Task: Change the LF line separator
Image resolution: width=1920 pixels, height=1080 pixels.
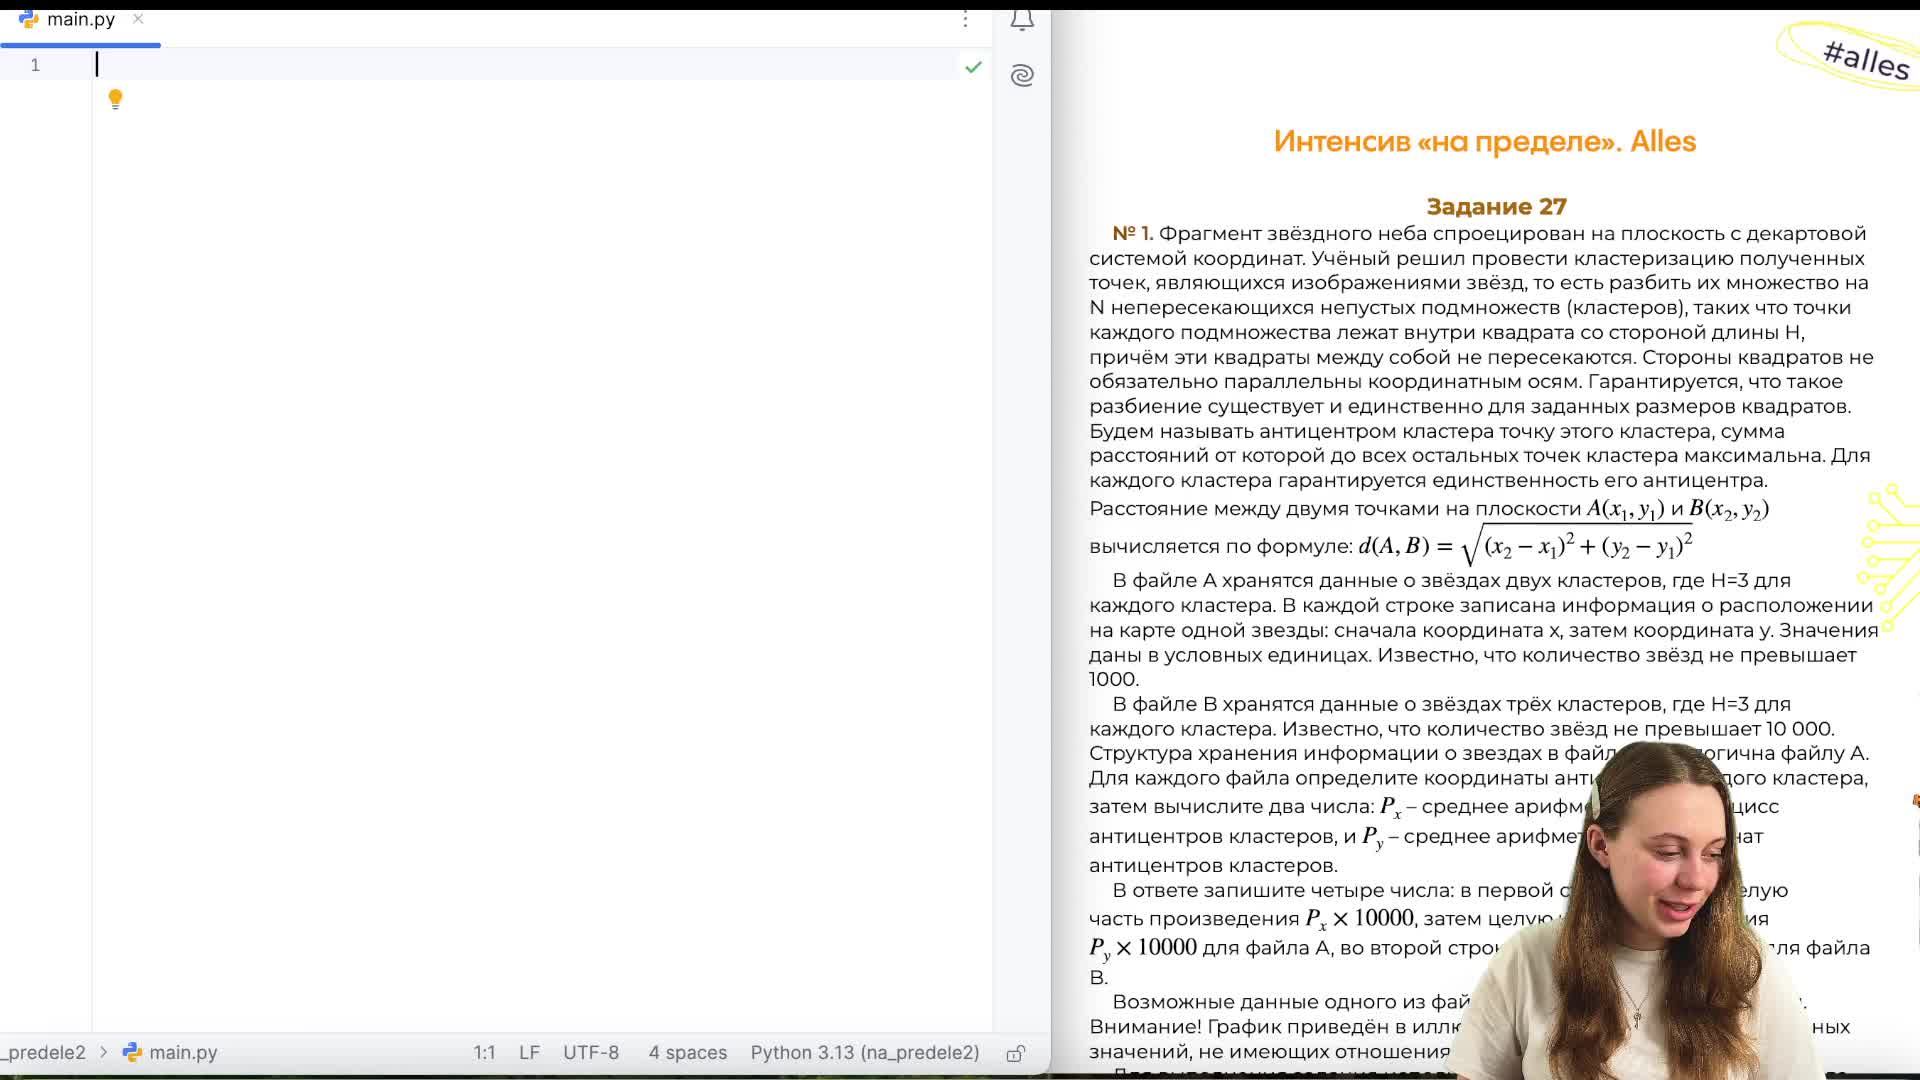Action: click(529, 1052)
